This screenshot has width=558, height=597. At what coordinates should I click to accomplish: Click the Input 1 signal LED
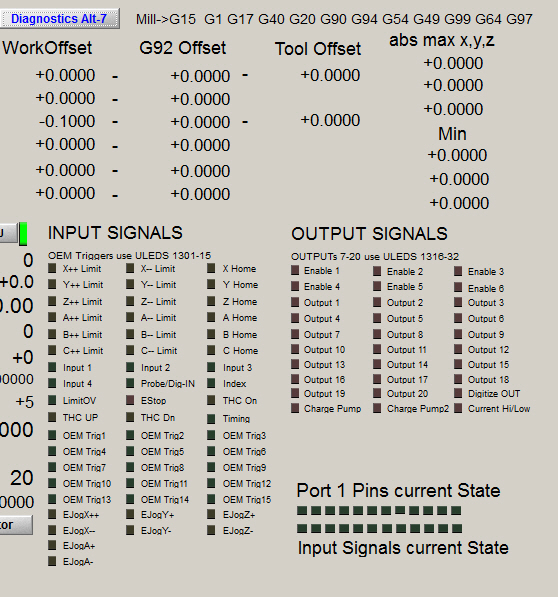coord(52,367)
